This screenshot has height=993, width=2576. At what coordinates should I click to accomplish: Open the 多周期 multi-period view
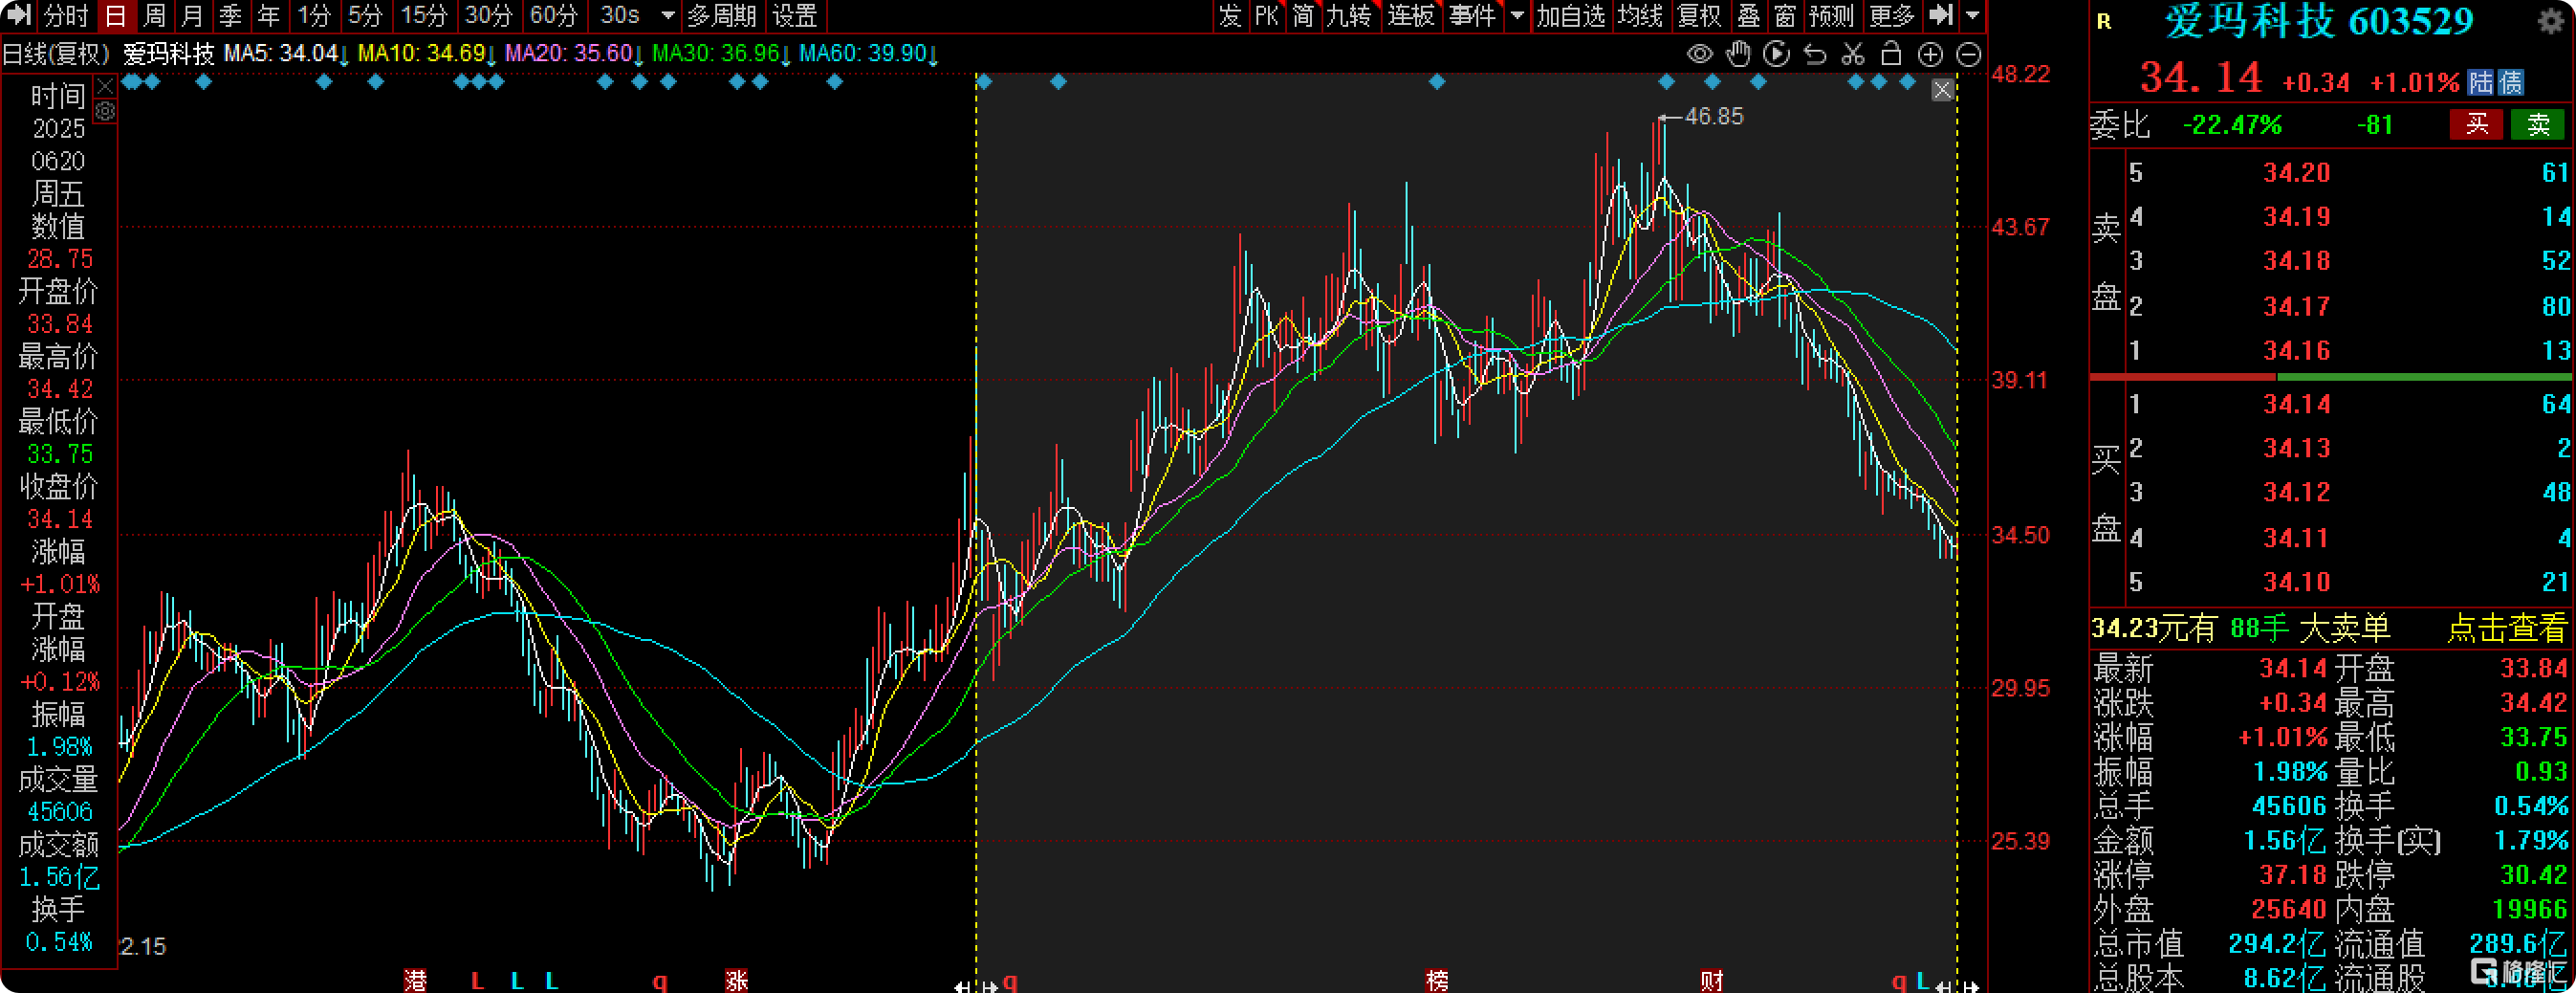click(721, 15)
